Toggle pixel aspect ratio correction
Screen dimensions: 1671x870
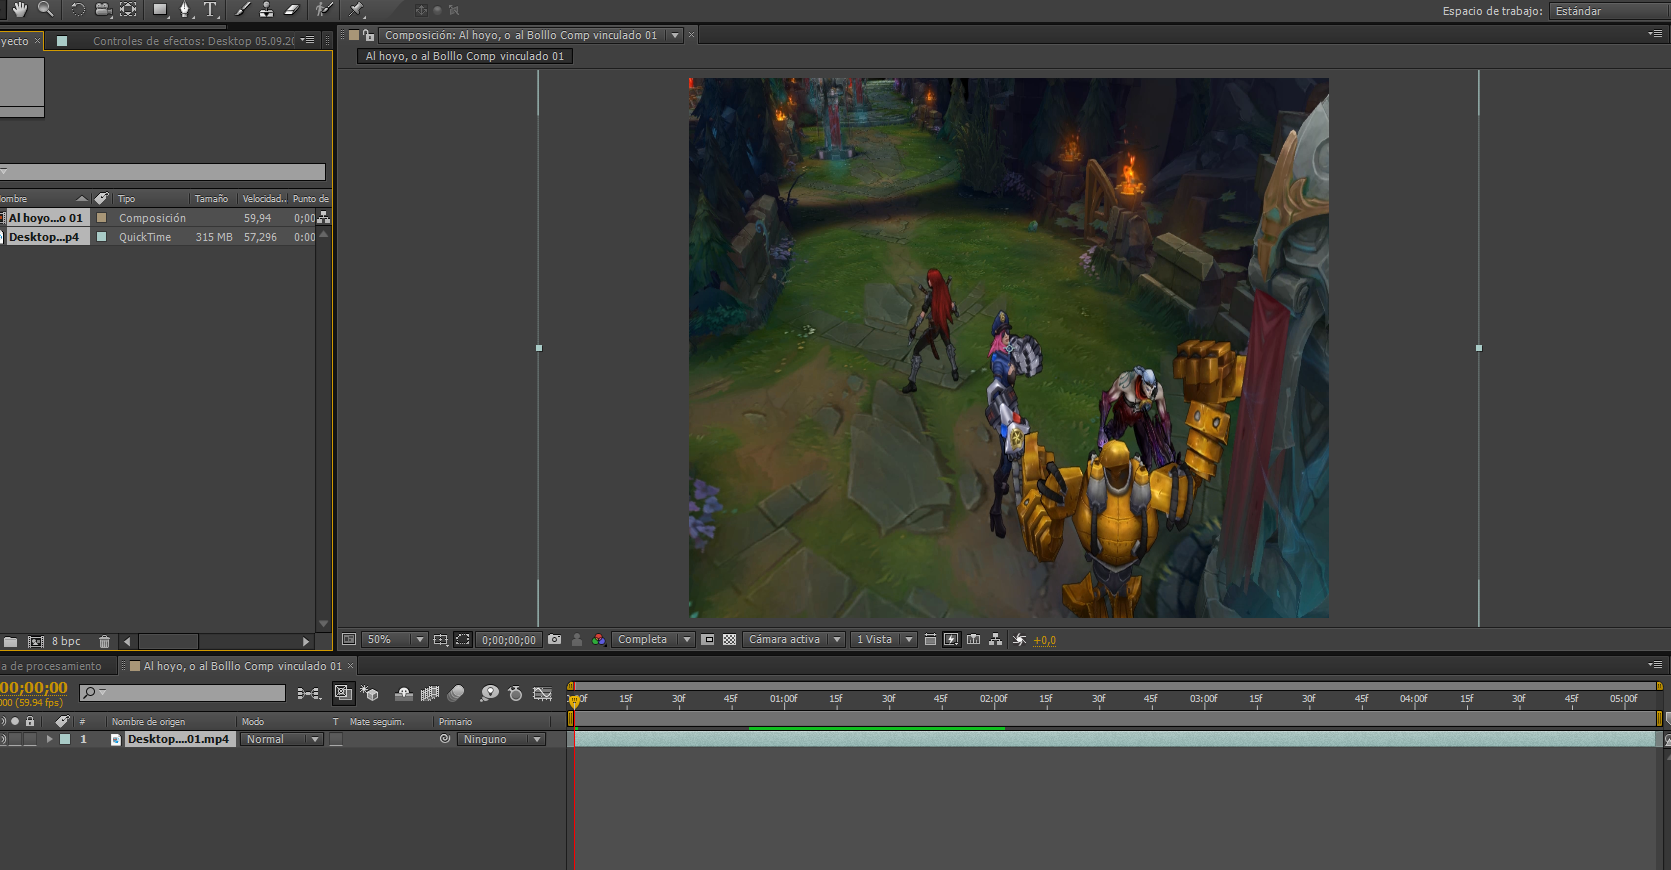pyautogui.click(x=930, y=640)
